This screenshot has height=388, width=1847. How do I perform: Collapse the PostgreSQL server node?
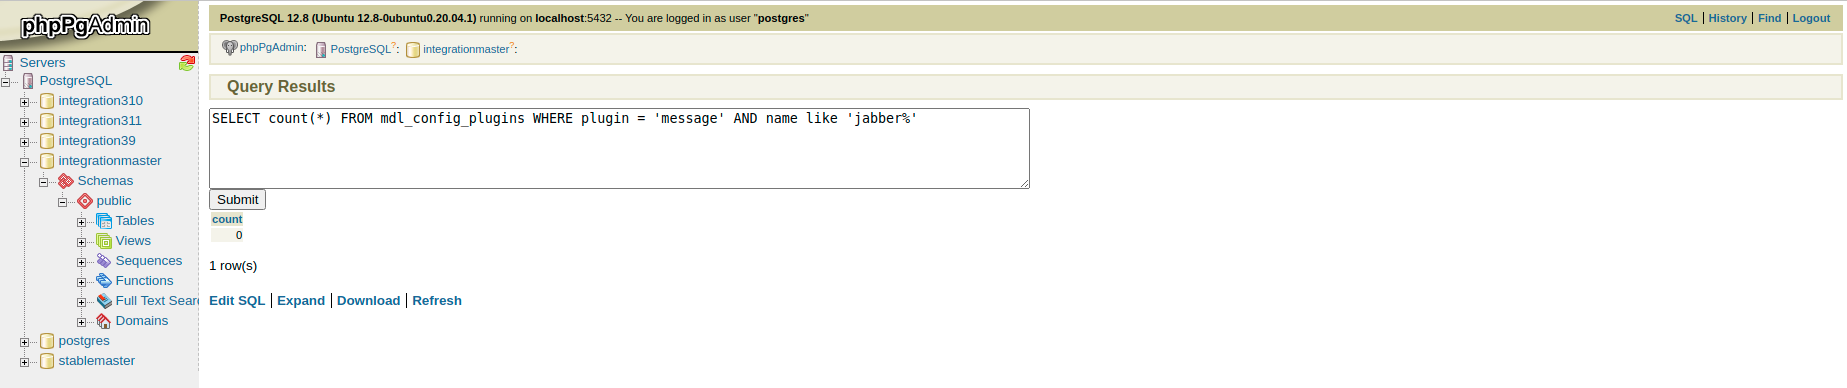click(x=5, y=82)
